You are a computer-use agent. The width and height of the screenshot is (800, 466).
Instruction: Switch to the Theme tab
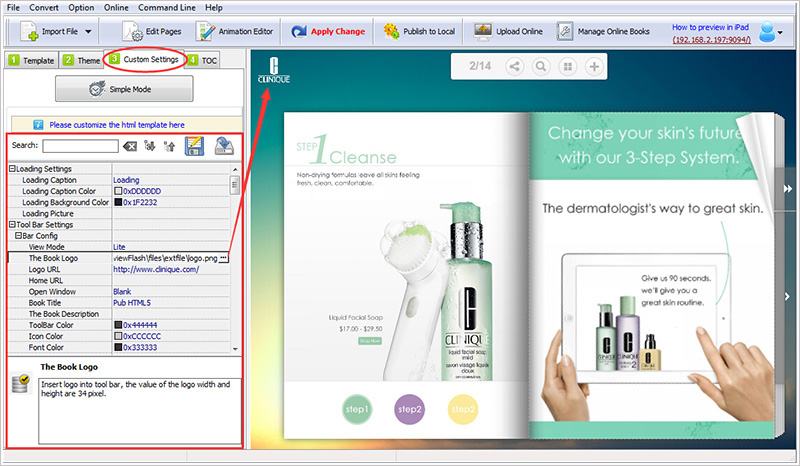(x=82, y=60)
